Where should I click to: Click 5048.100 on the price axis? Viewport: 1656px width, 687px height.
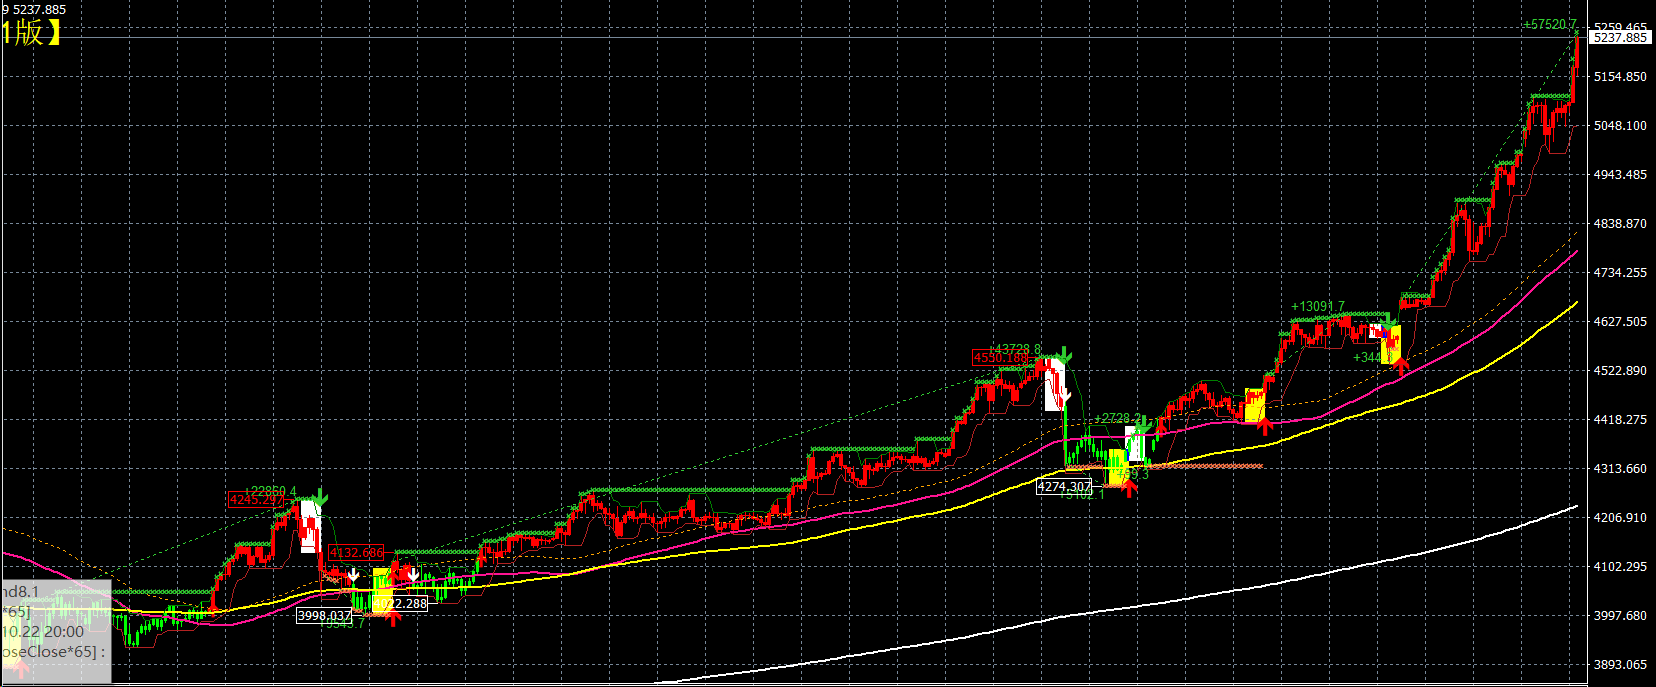tap(1620, 125)
